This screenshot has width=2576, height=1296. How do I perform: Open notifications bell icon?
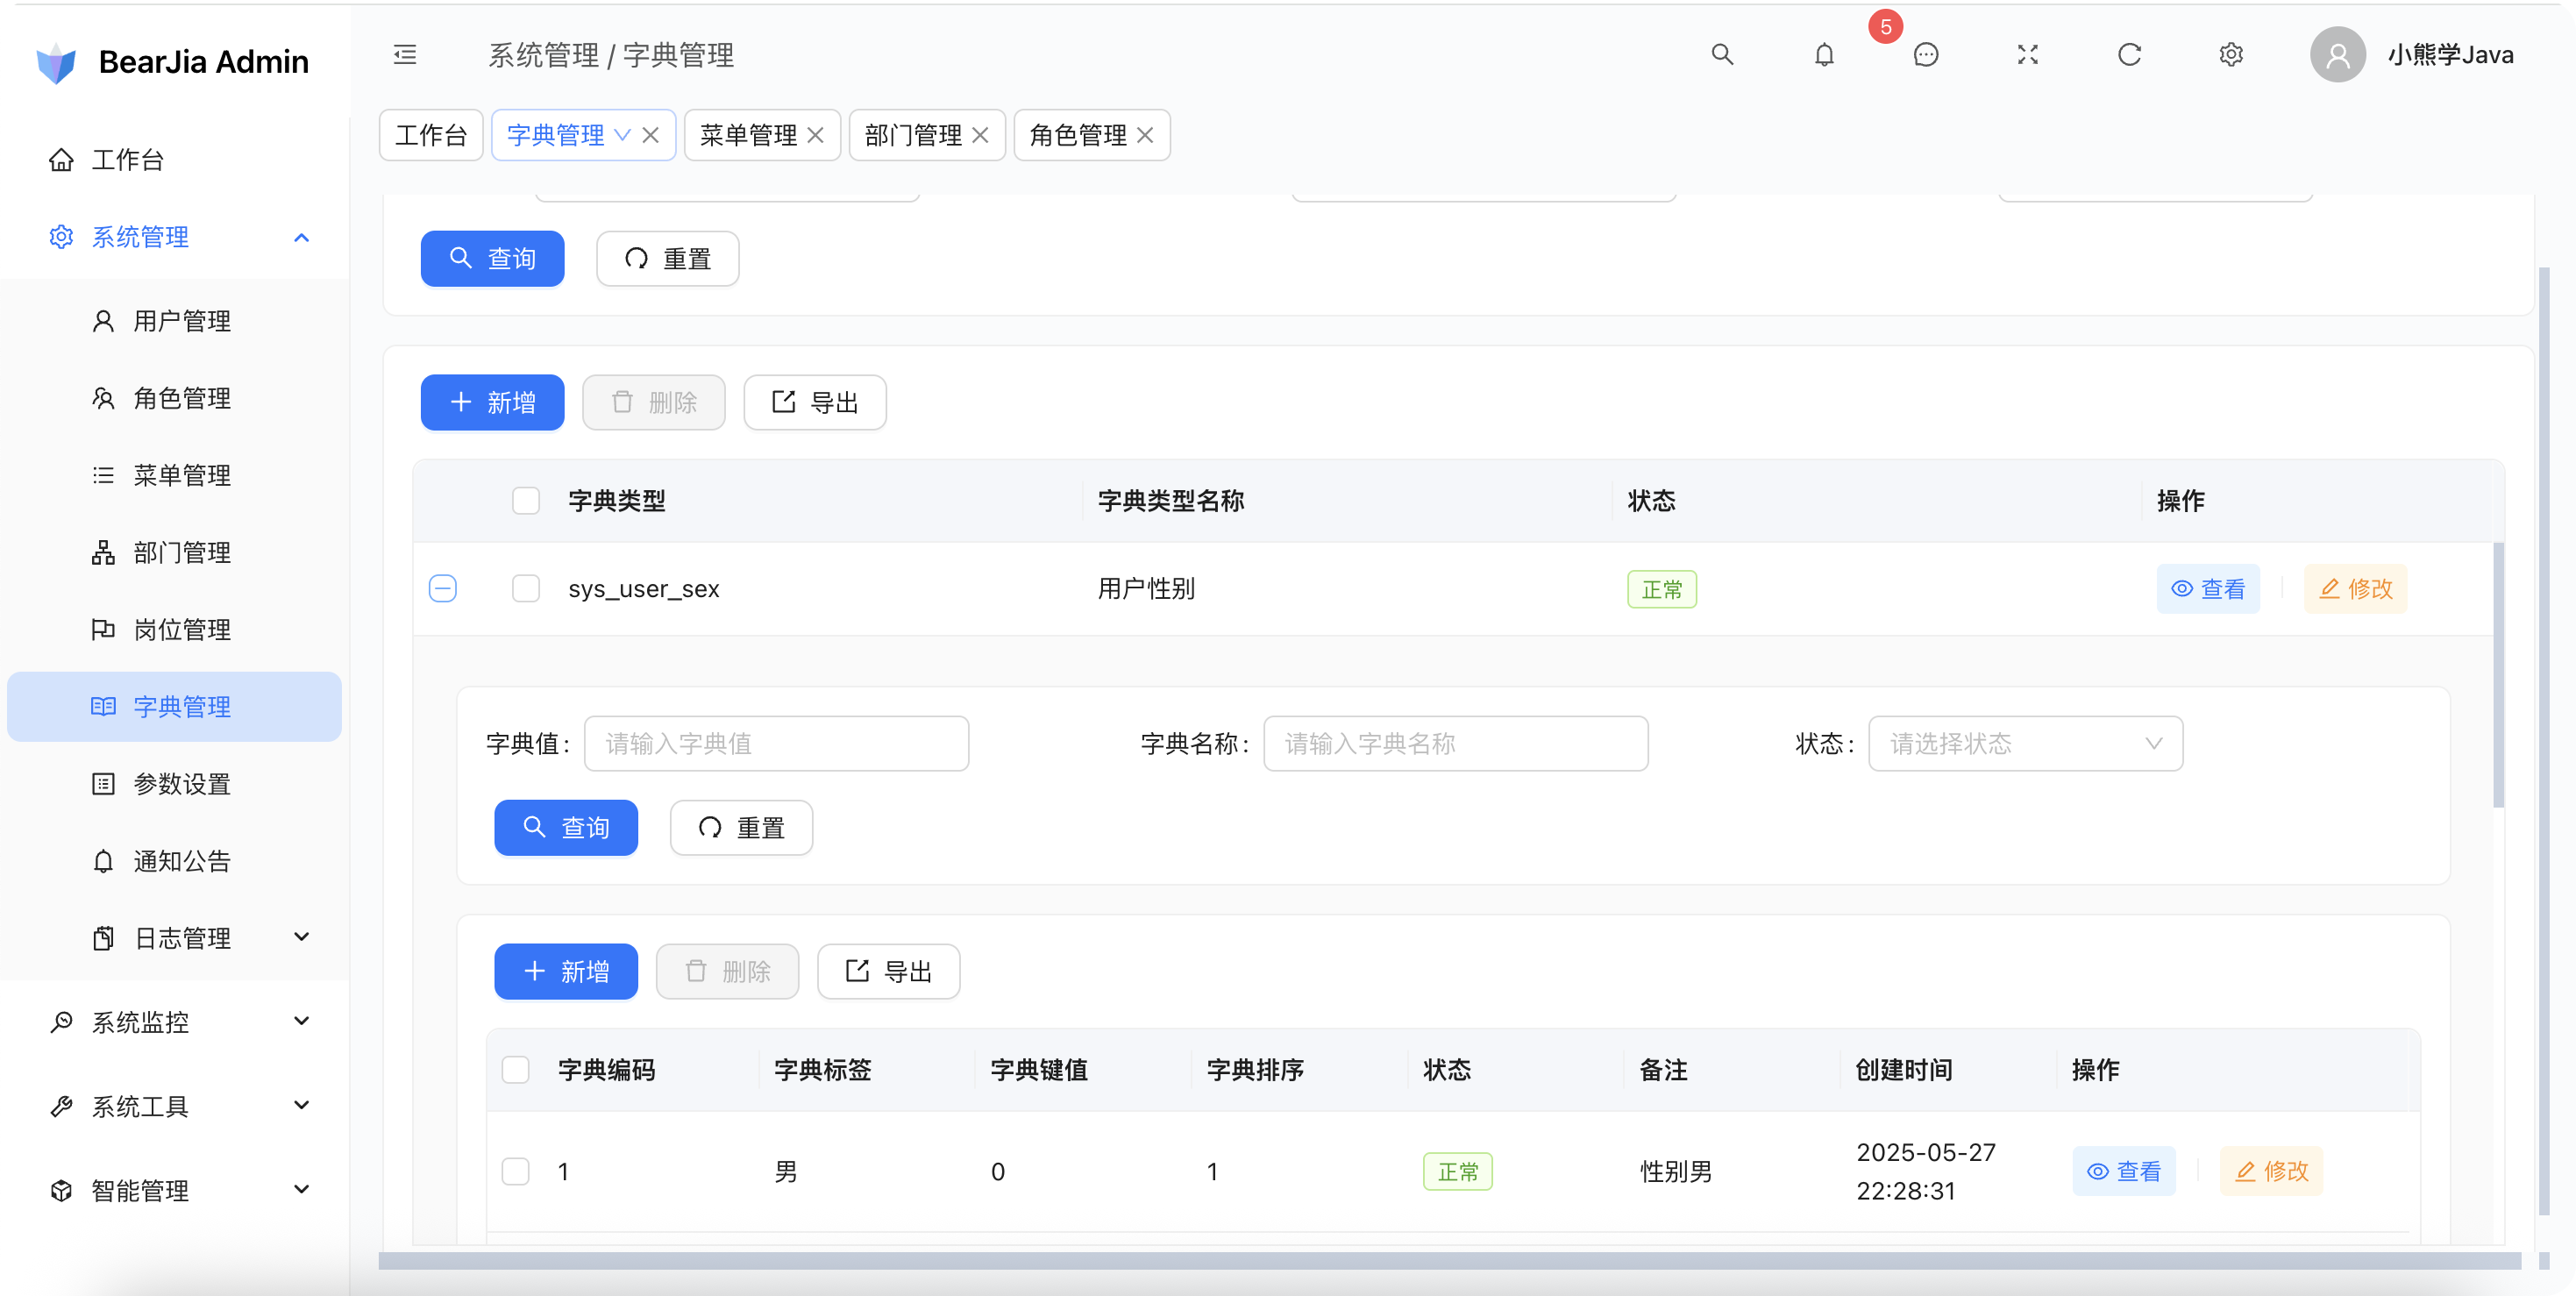1824,55
